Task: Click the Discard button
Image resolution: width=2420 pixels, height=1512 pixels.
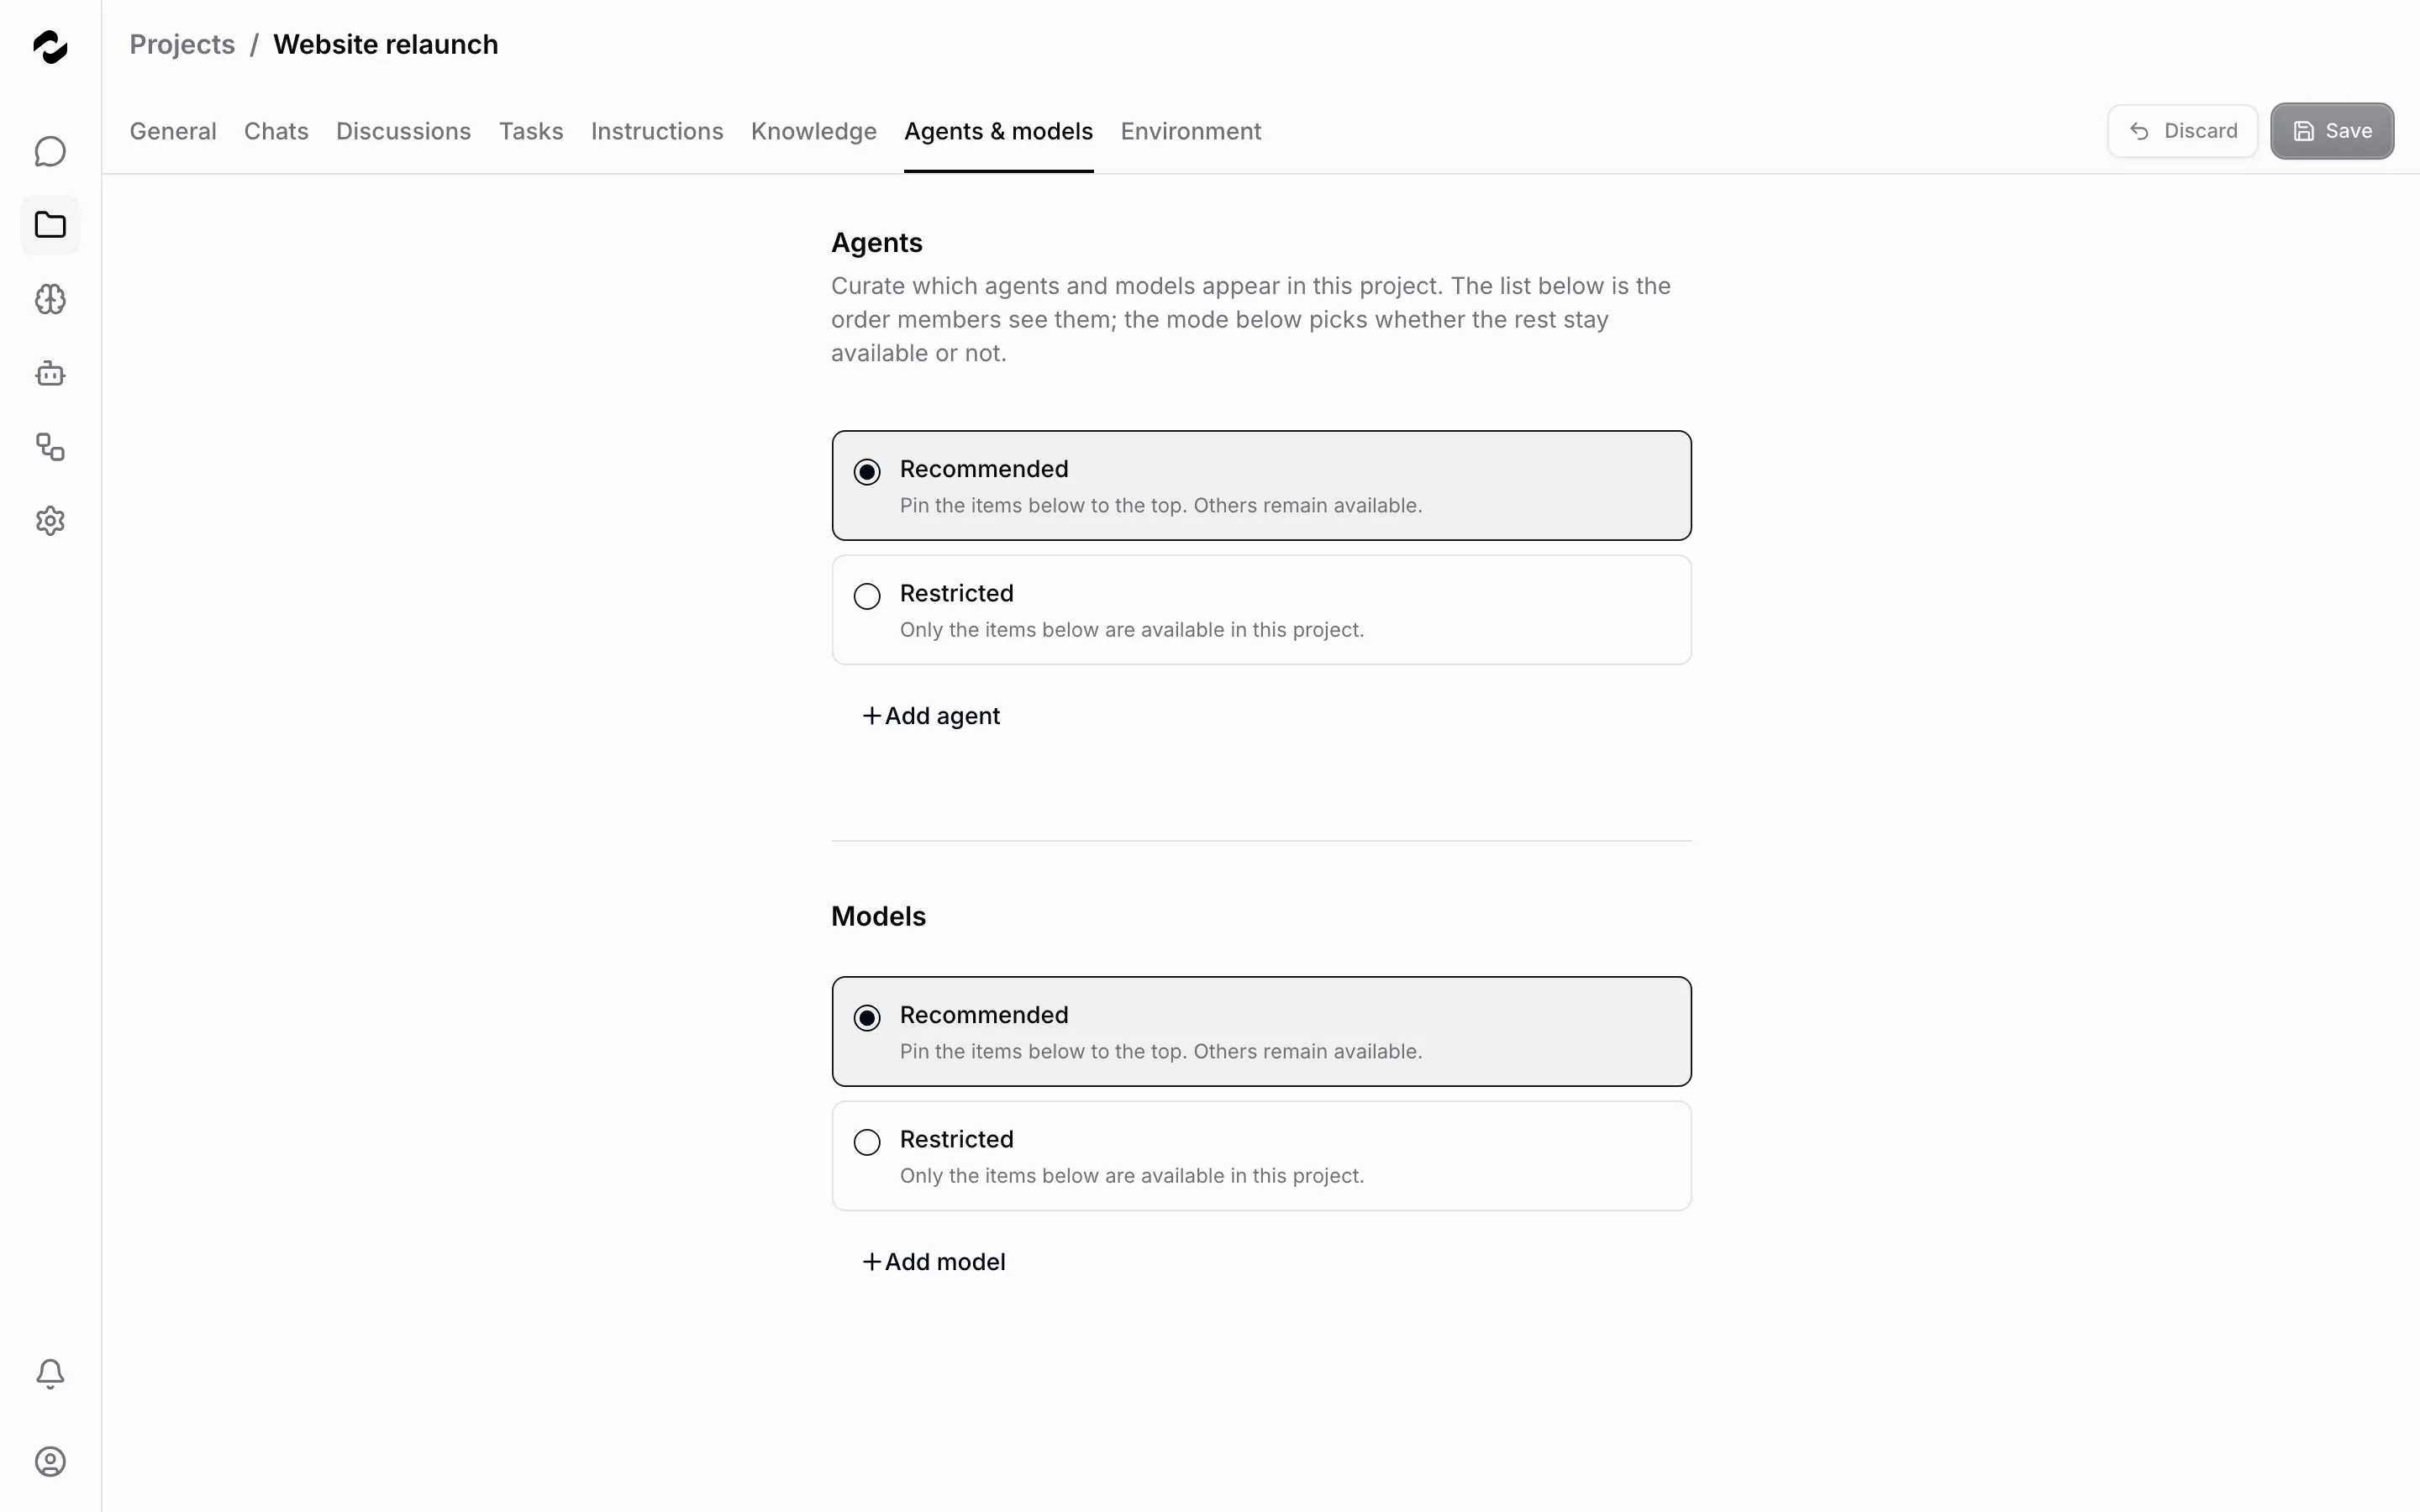Action: tap(2182, 131)
